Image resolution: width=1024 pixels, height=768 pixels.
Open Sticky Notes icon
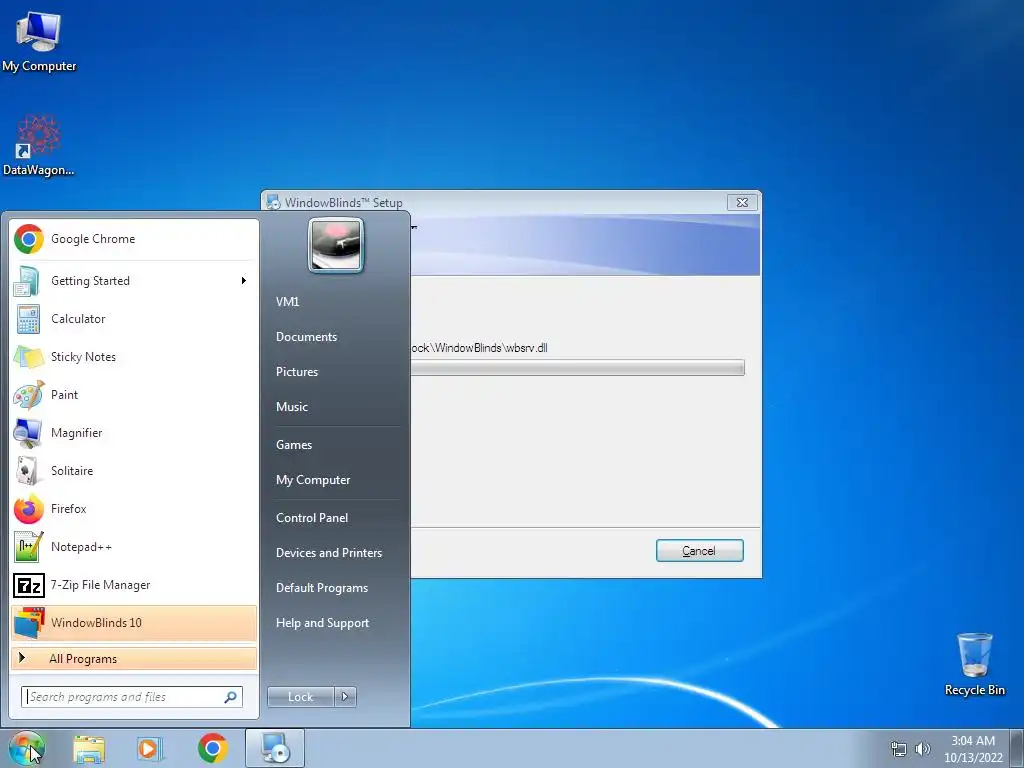28,357
